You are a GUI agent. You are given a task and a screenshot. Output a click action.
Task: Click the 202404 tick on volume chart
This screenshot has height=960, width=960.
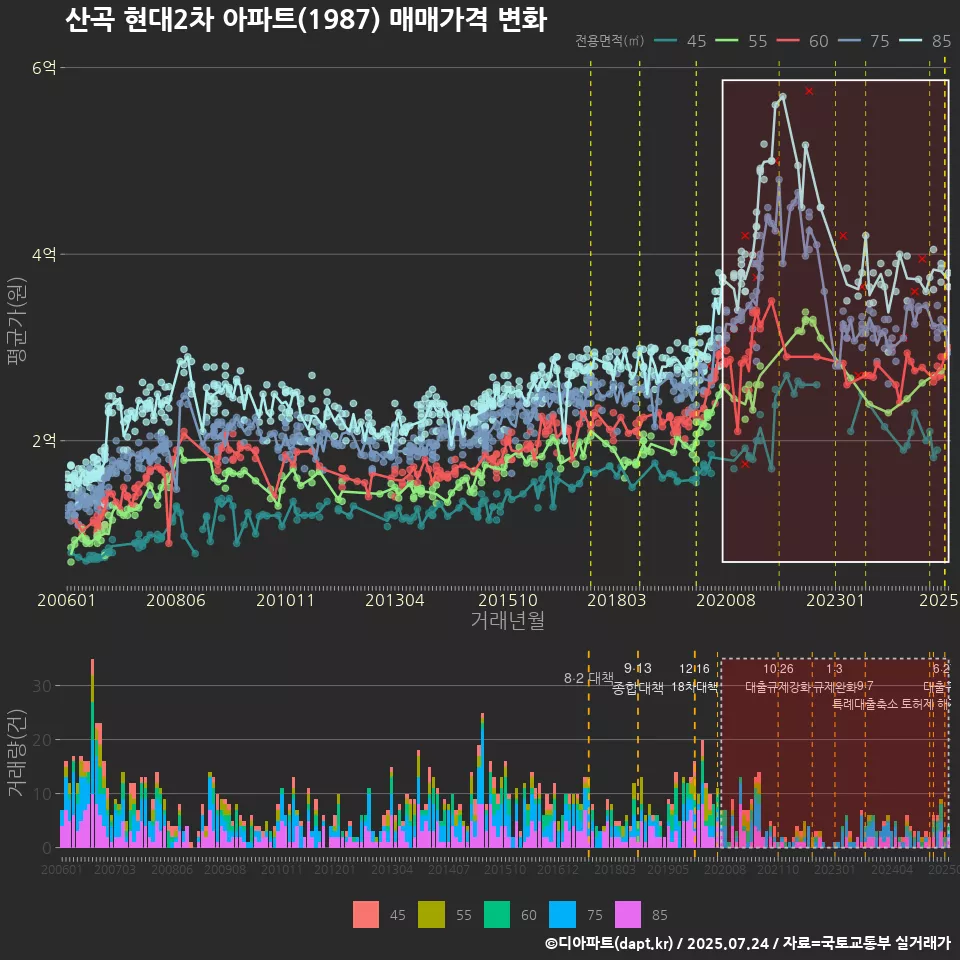pyautogui.click(x=892, y=869)
